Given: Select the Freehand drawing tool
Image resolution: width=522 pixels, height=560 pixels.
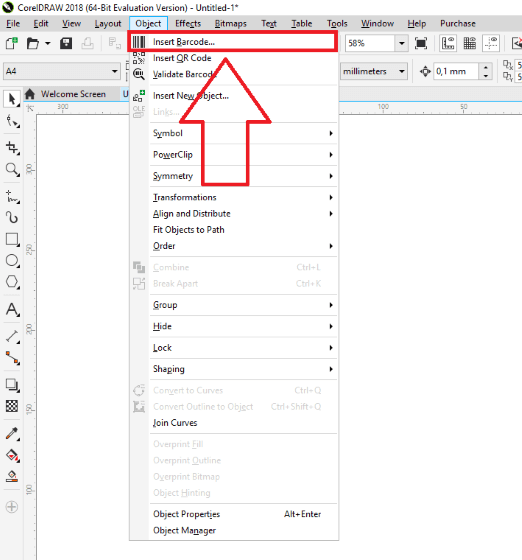Looking at the screenshot, I should pos(12,196).
